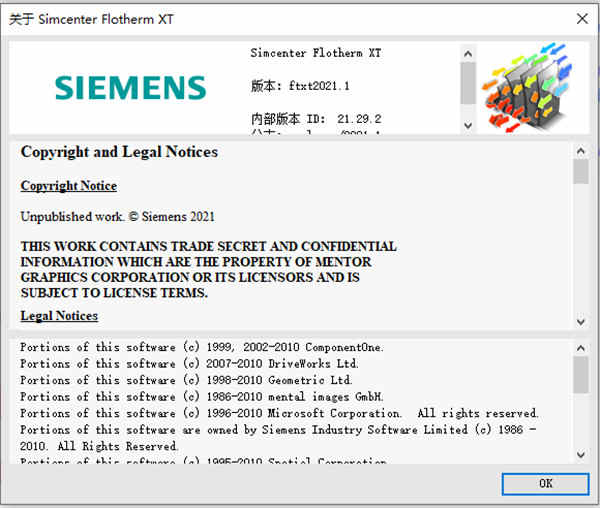Click the version info scrollbar thumb
The width and height of the screenshot is (600, 508).
(x=468, y=82)
